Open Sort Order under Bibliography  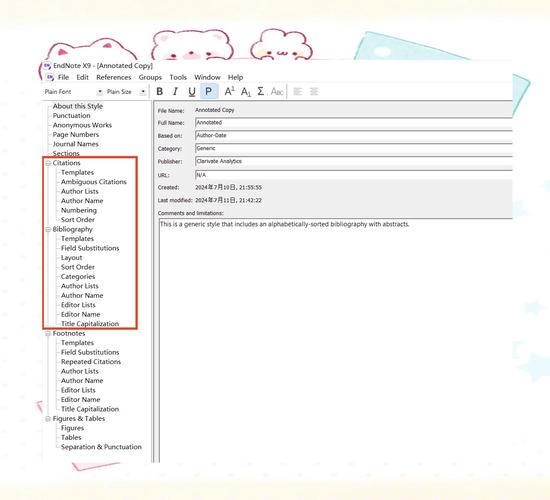tap(78, 267)
